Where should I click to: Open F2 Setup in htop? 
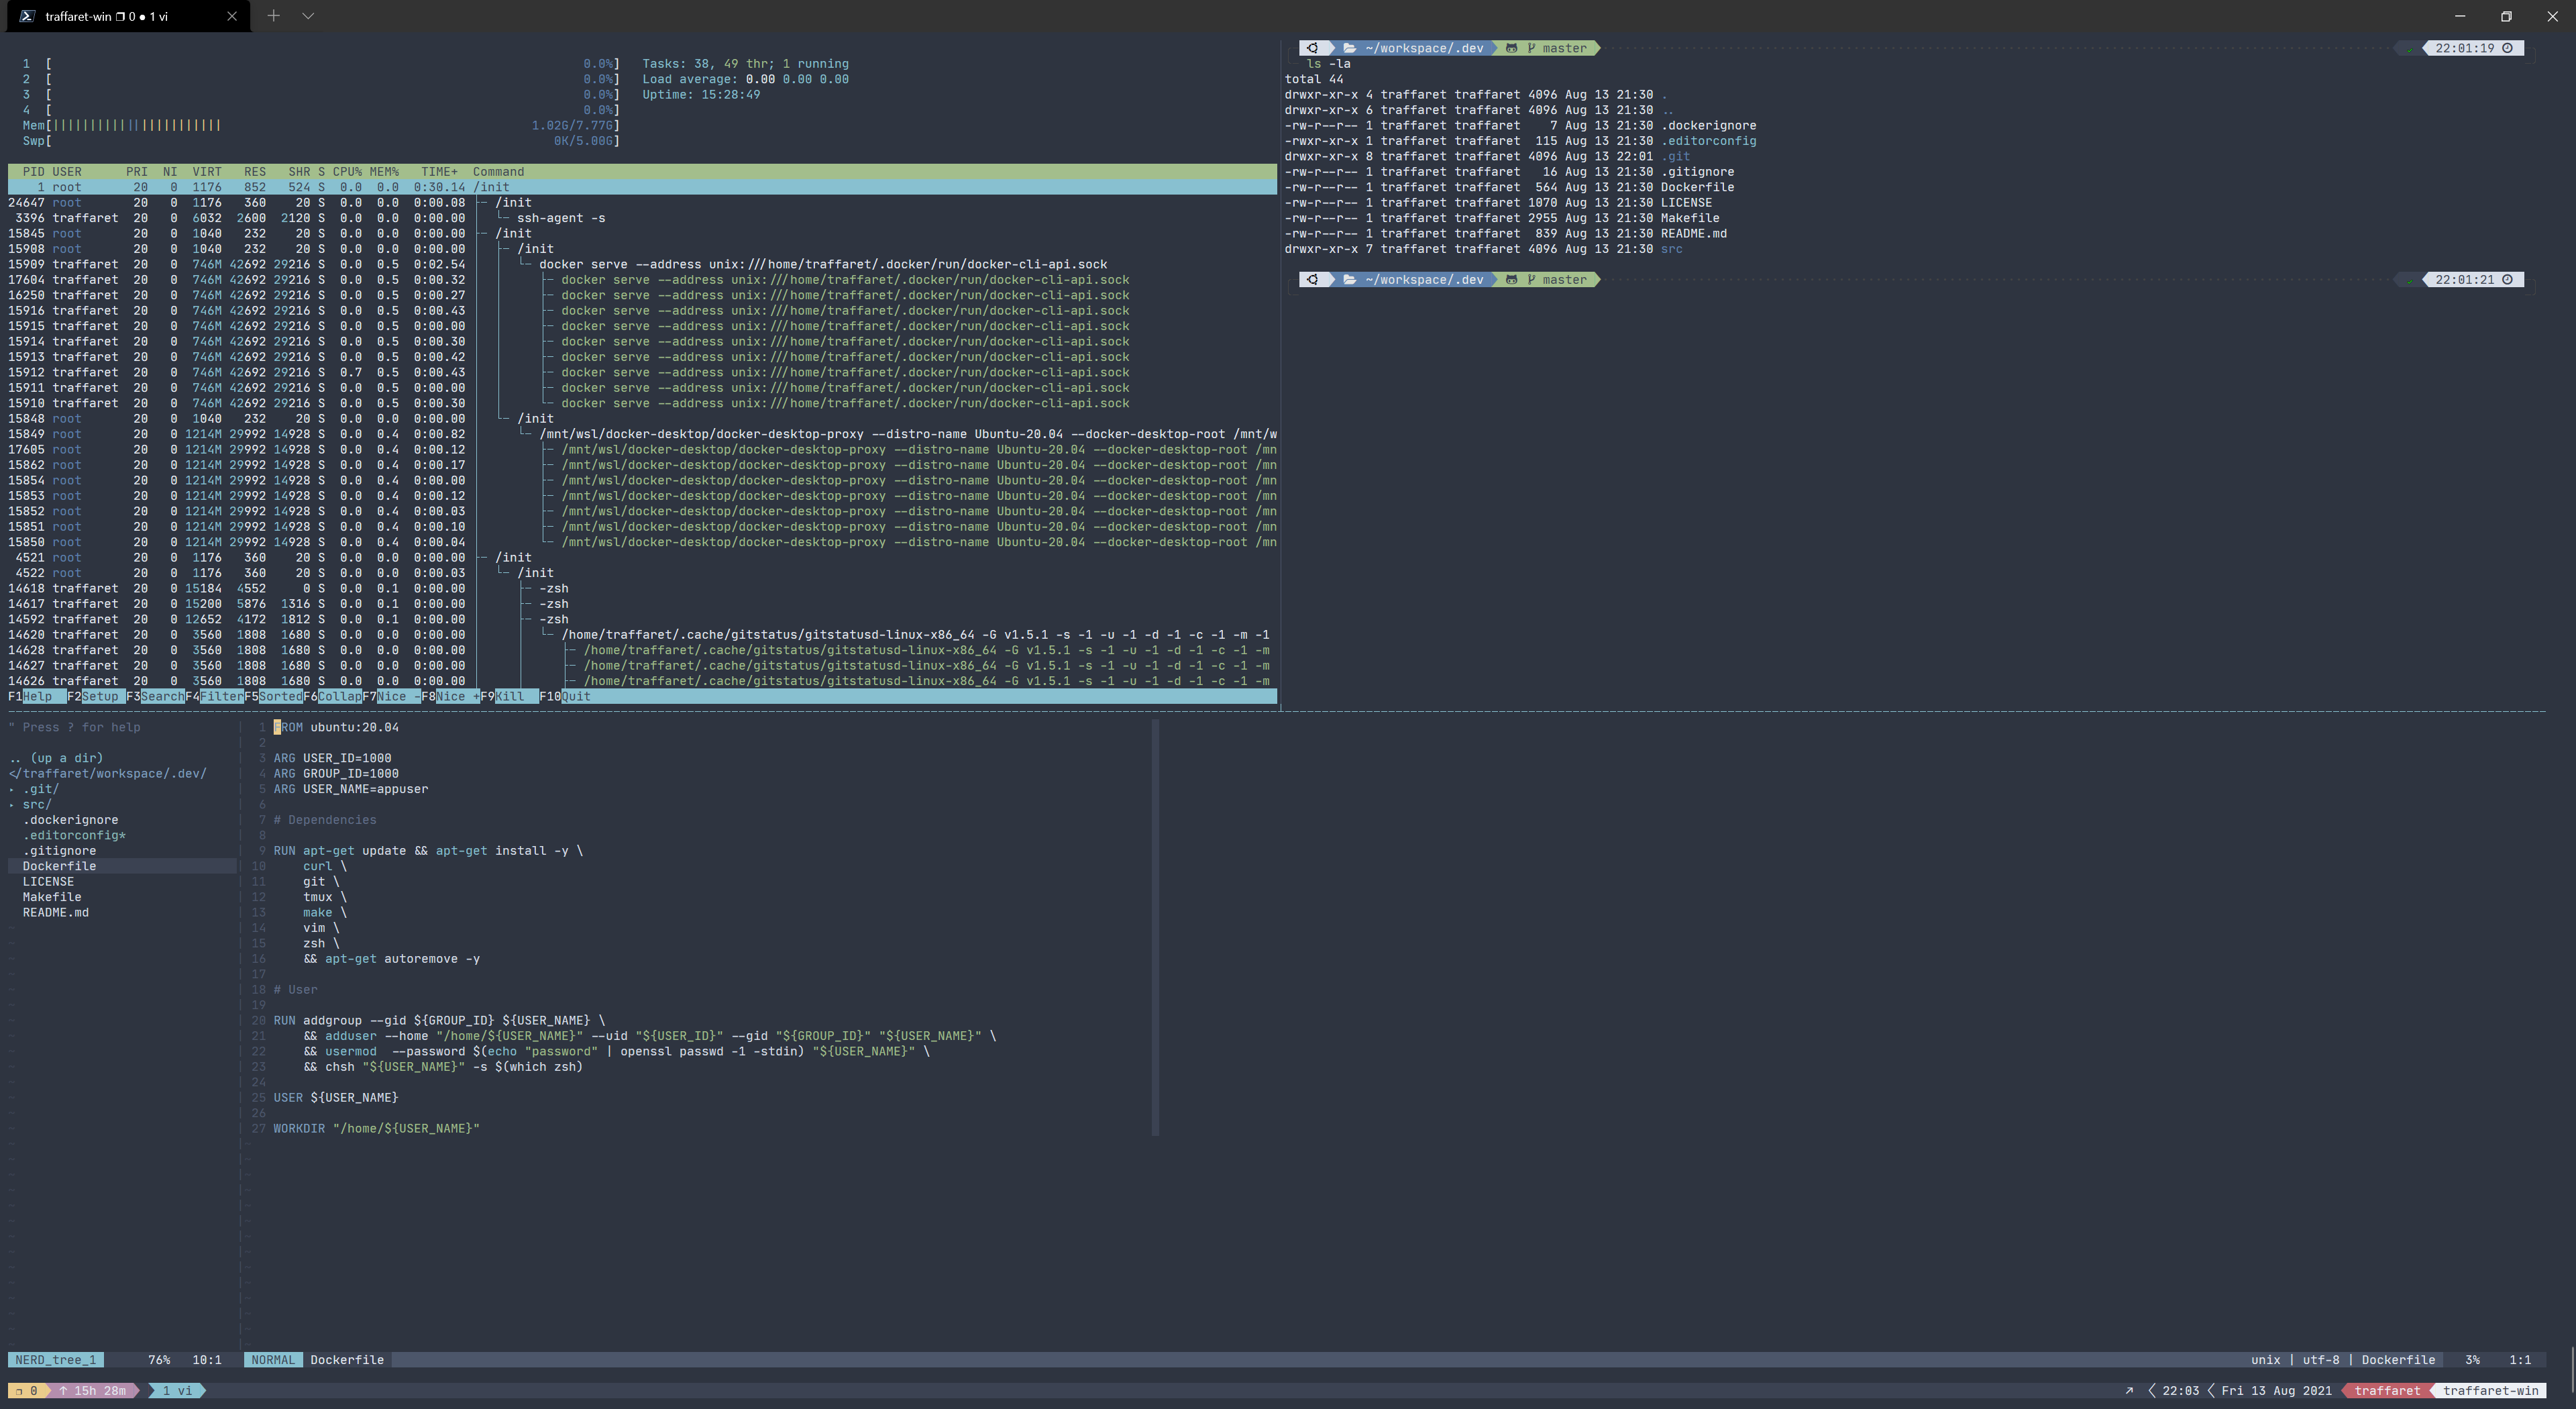tap(96, 696)
